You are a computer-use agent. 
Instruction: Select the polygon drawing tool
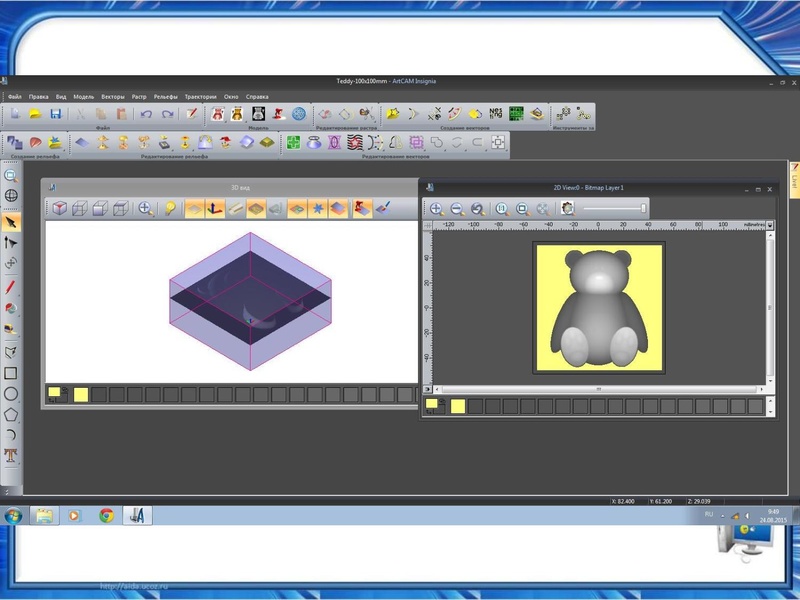tap(11, 413)
